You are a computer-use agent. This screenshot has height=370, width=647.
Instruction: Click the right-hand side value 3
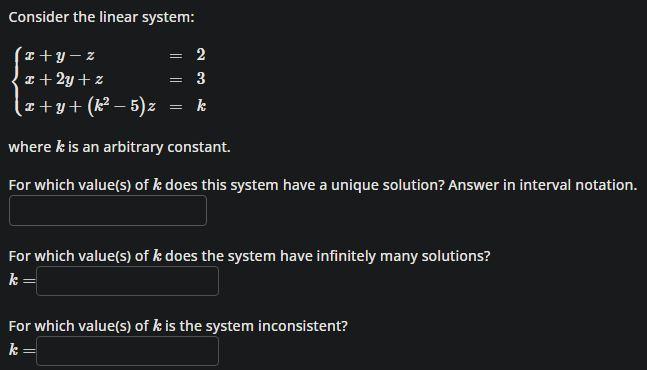coord(201,78)
